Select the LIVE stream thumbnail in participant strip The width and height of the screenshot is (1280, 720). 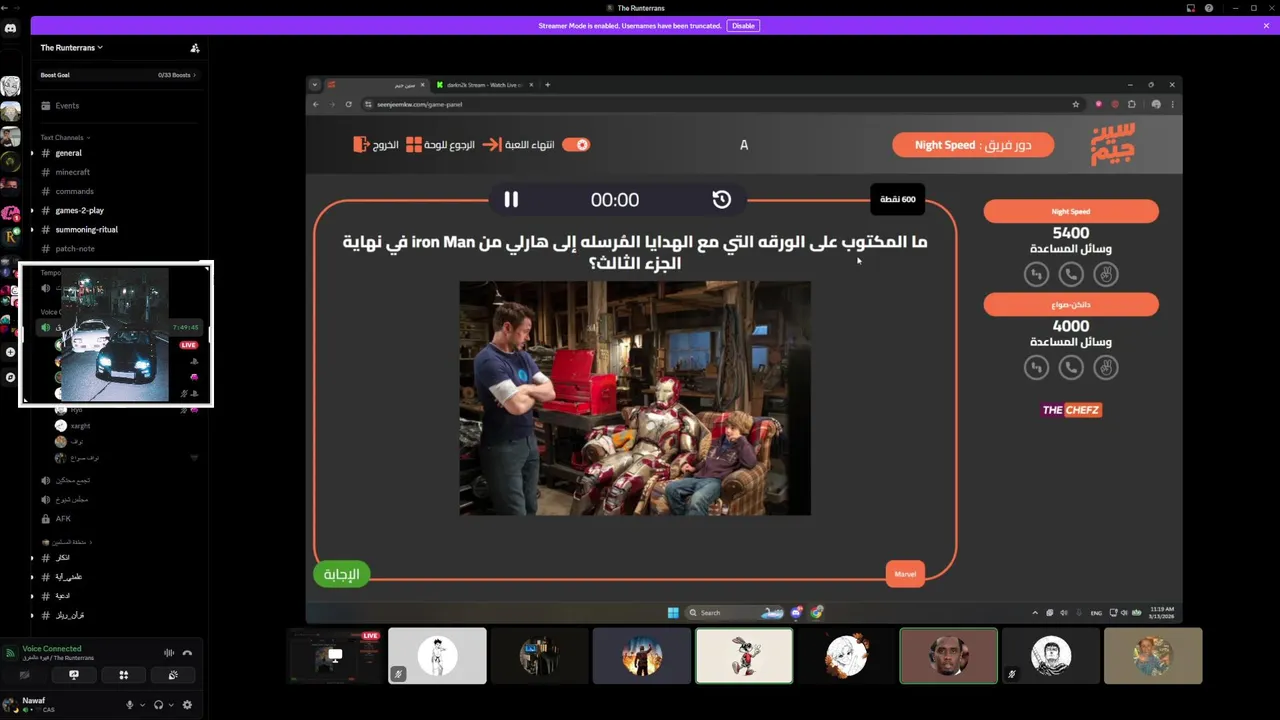(335, 656)
